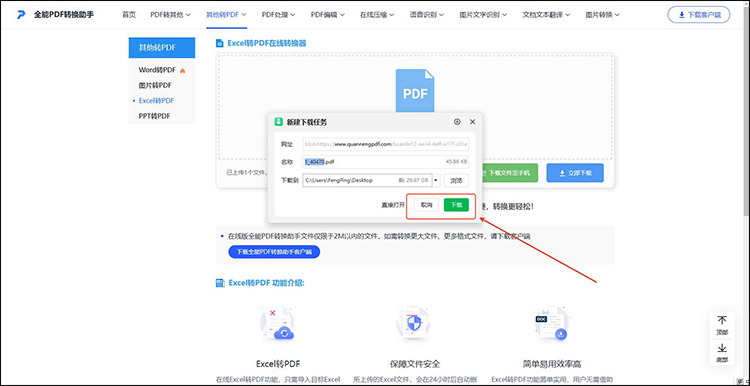The image size is (750, 386).
Task: Expand the PDF处理 dropdown menu
Action: [278, 15]
